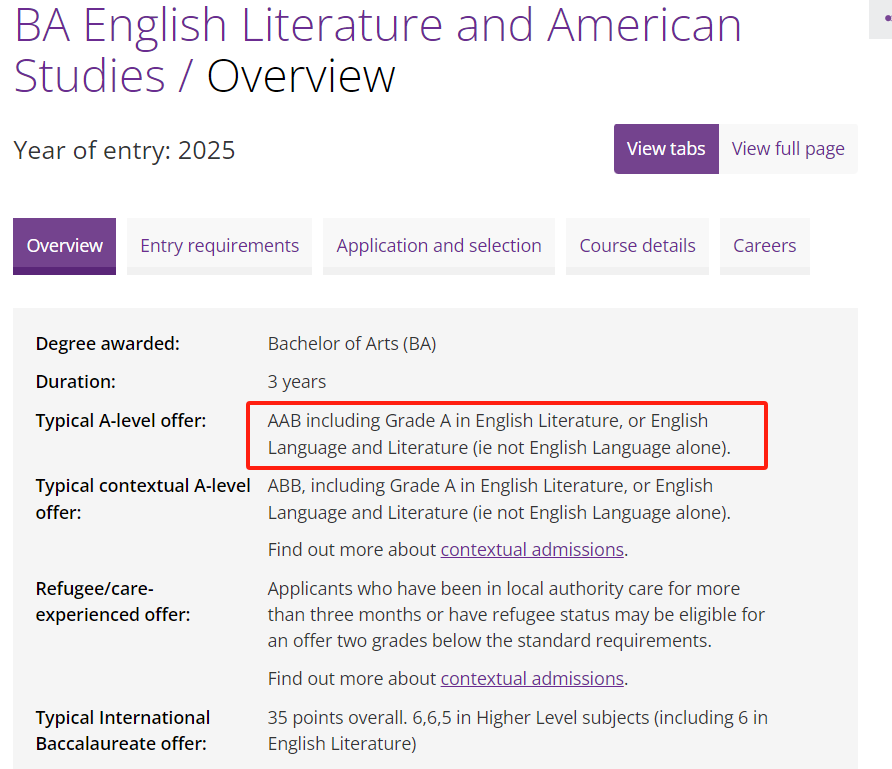892x769 pixels.
Task: Click the 'Year of entry: 2025' text
Action: (x=124, y=151)
